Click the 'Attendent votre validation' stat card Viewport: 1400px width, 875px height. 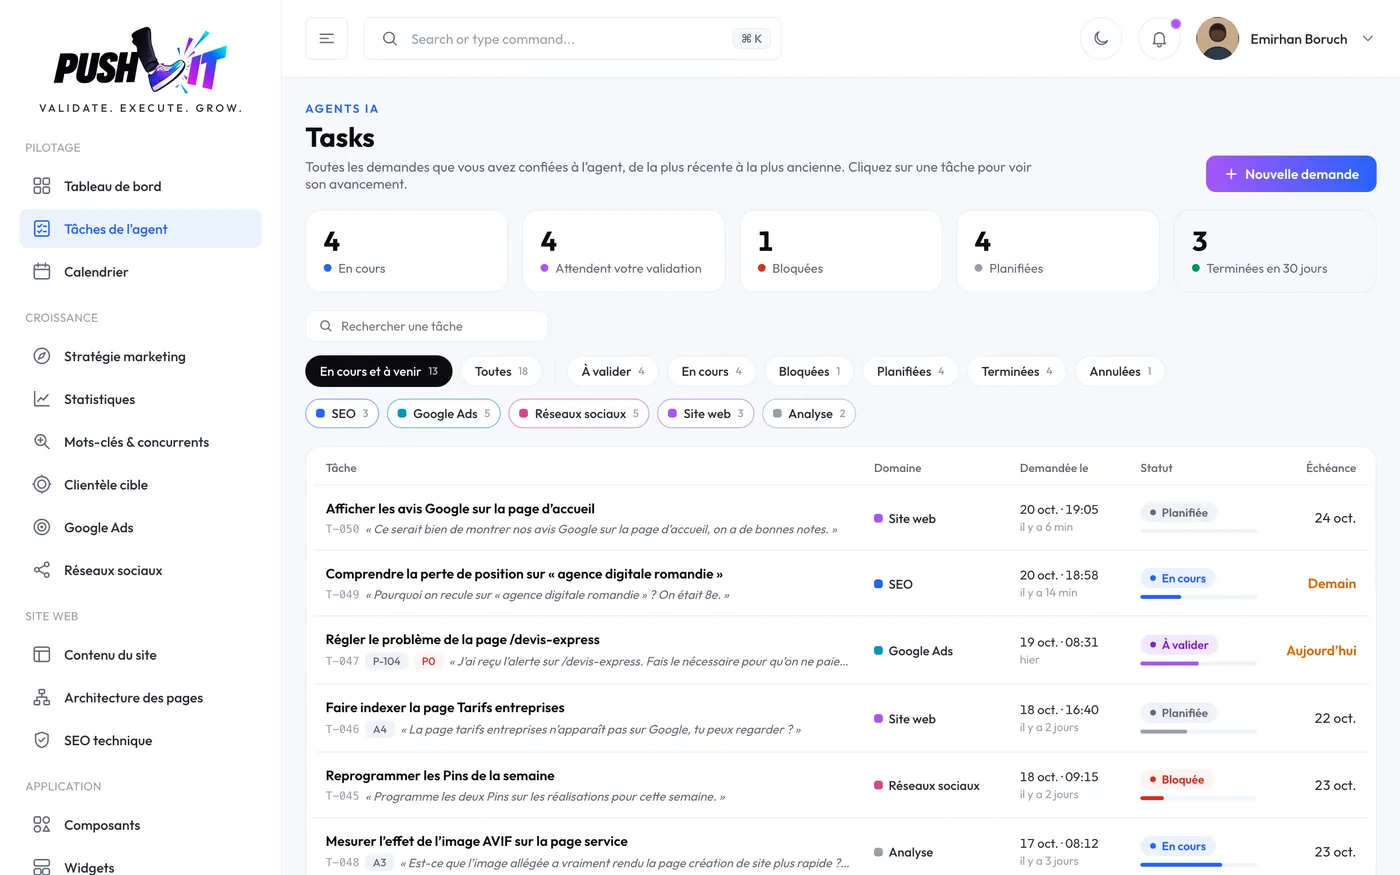pyautogui.click(x=624, y=251)
